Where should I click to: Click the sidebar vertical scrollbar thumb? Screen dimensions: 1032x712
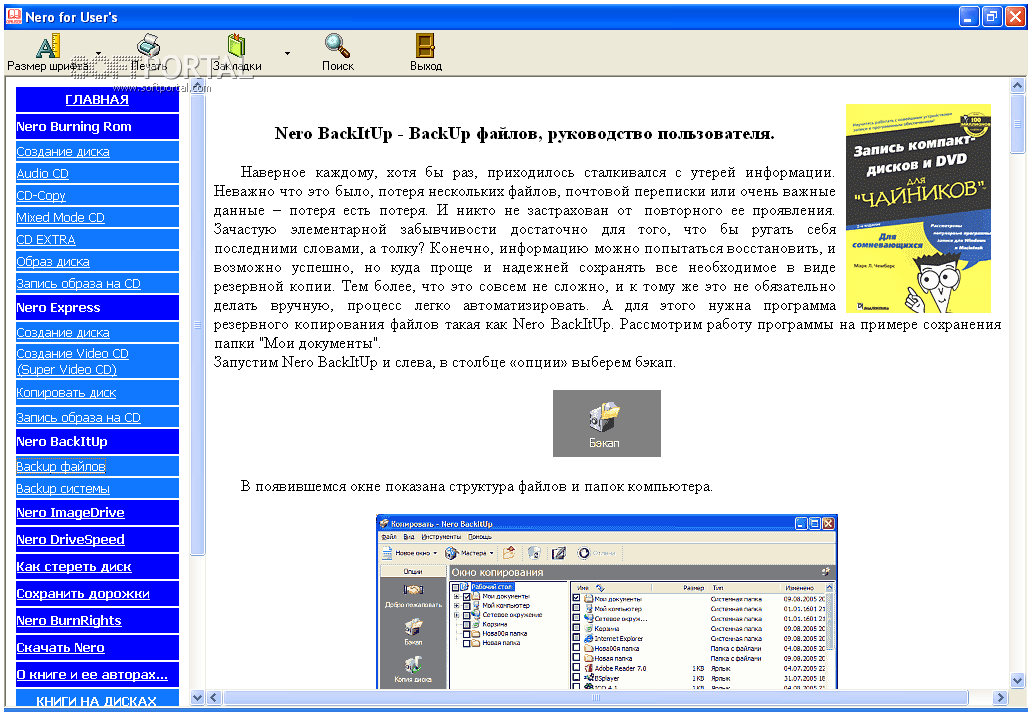pyautogui.click(x=197, y=324)
